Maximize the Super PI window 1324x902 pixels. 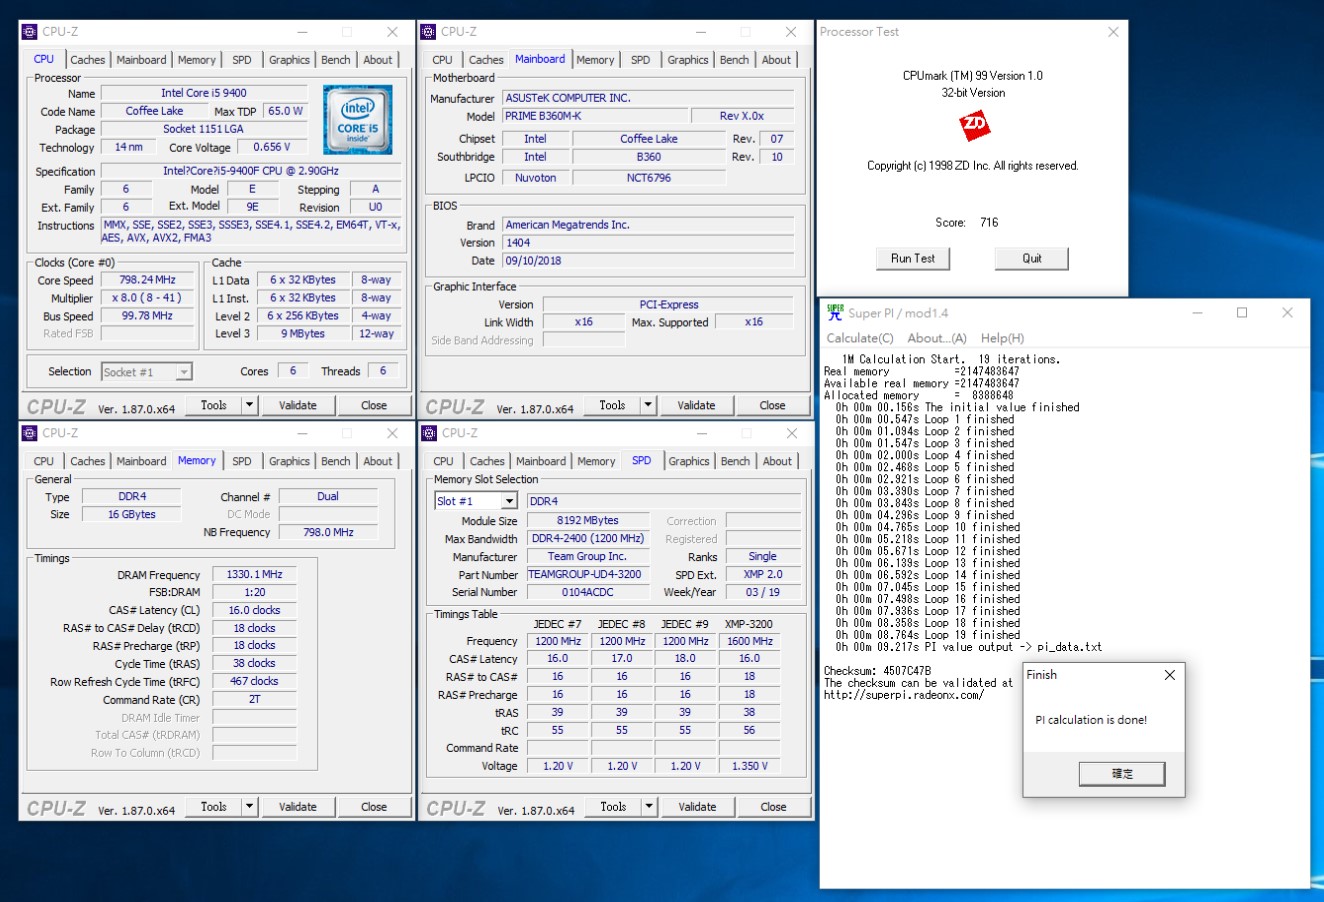pyautogui.click(x=1242, y=313)
